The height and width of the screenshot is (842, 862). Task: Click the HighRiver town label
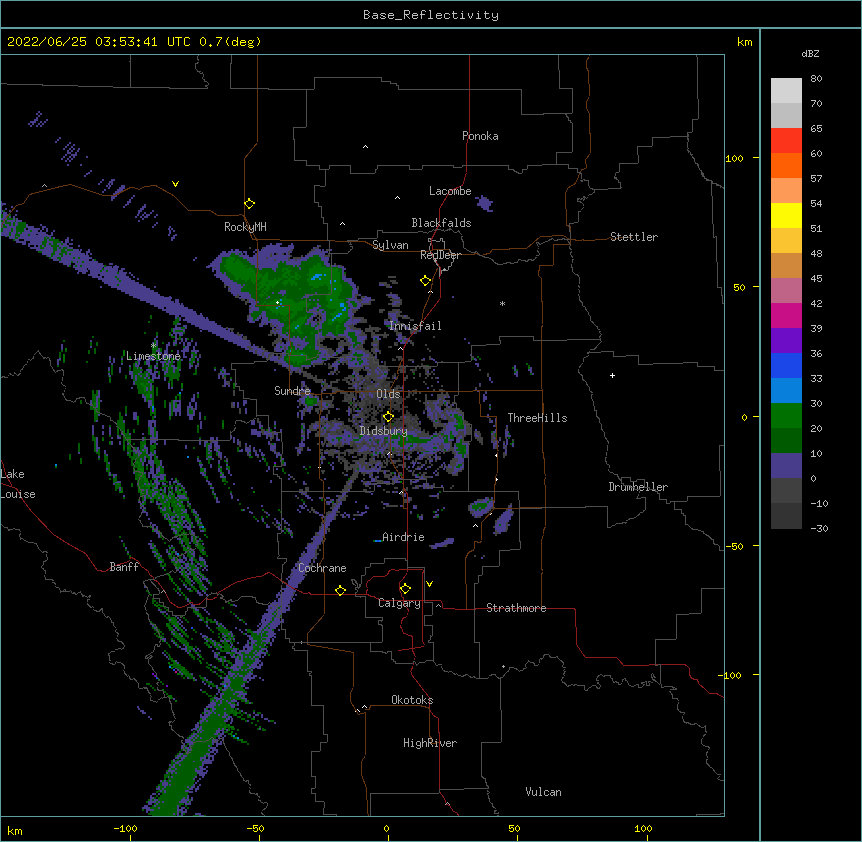tap(430, 743)
